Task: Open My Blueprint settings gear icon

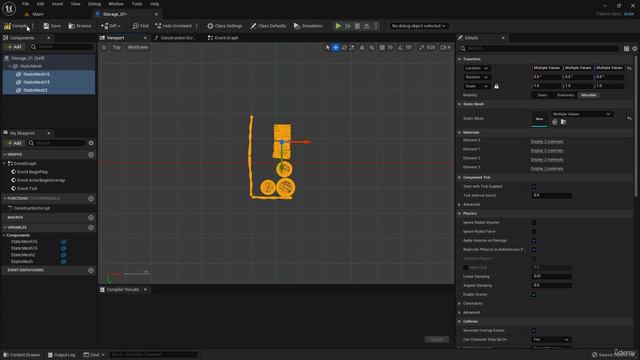Action: click(91, 143)
